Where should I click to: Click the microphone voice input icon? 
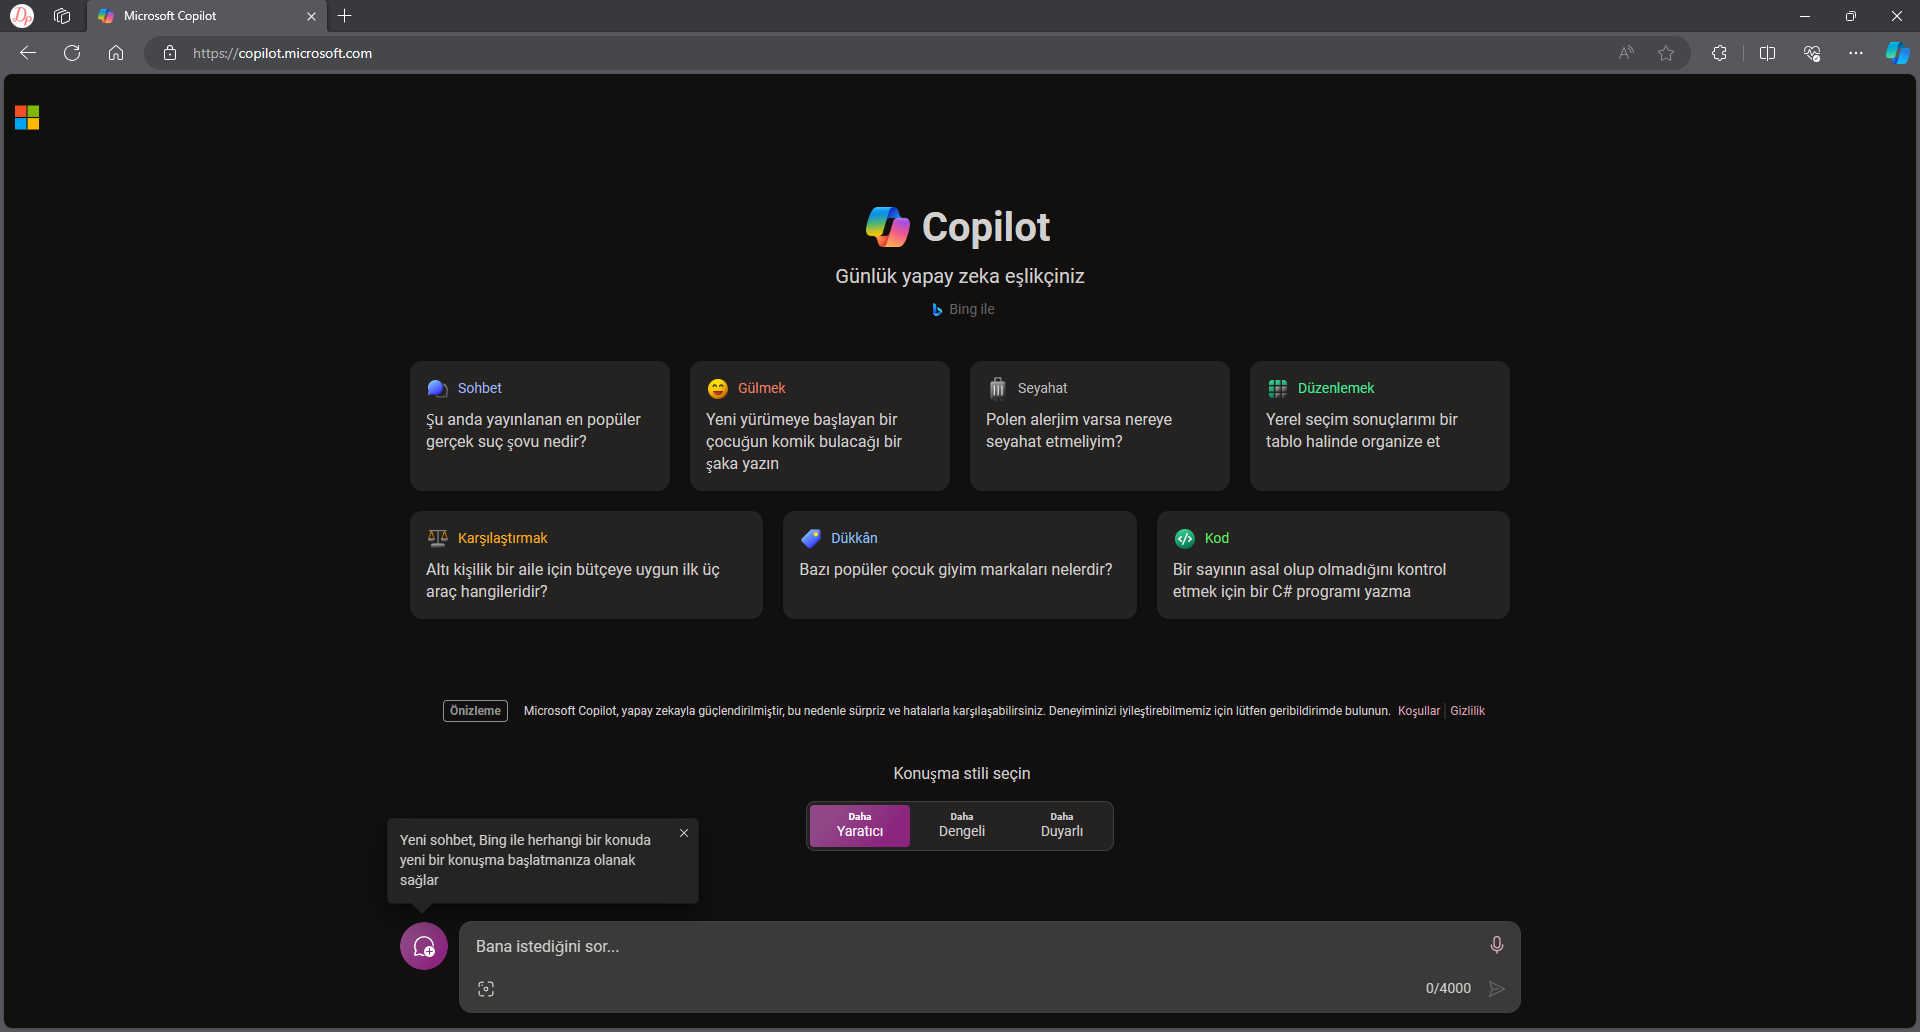(x=1496, y=945)
